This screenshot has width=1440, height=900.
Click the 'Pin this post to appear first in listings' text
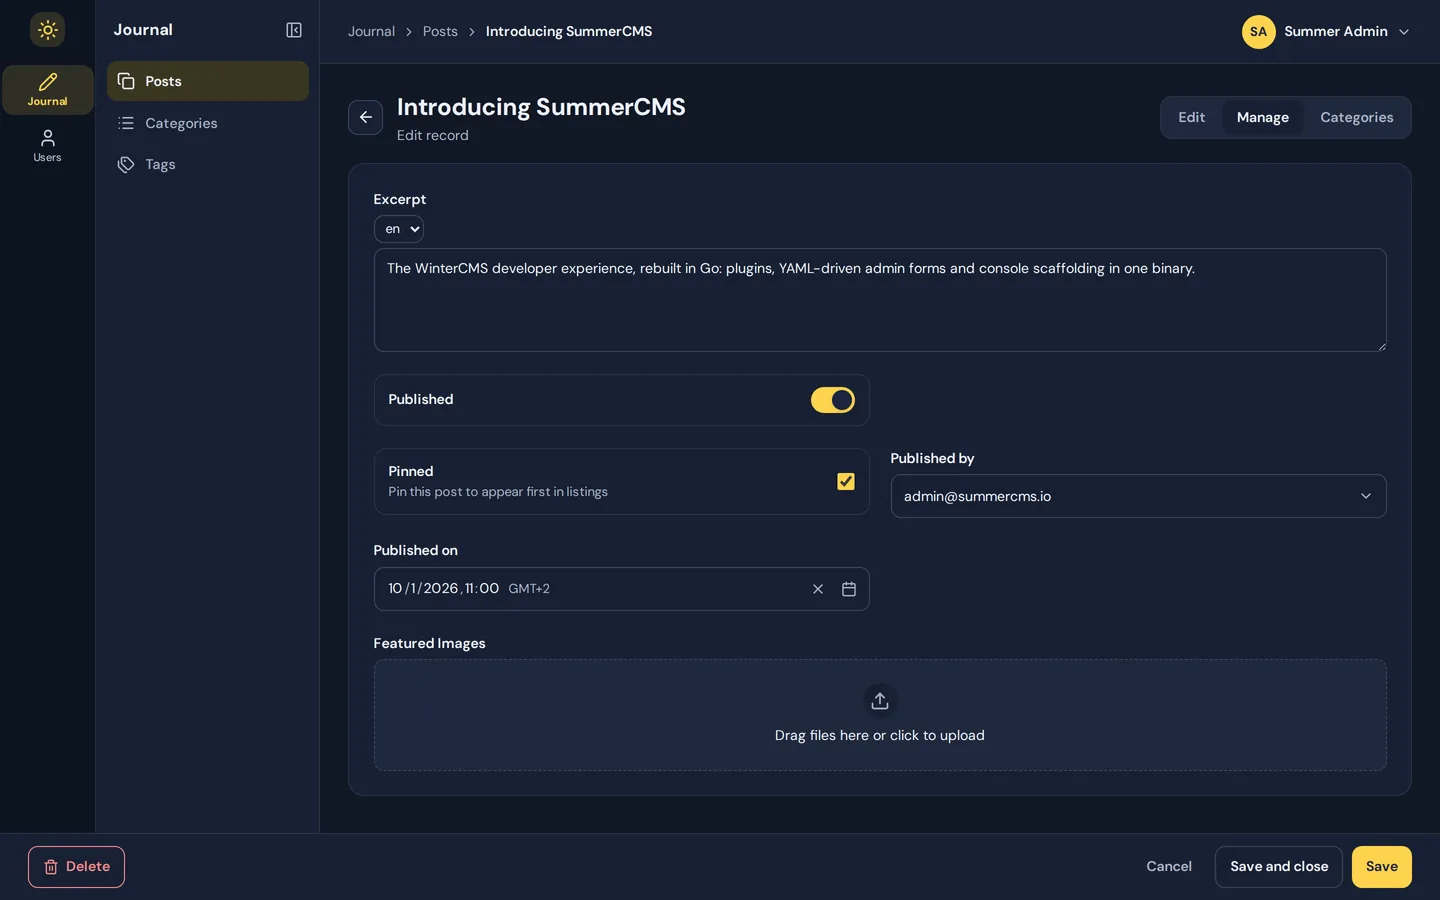(x=498, y=492)
